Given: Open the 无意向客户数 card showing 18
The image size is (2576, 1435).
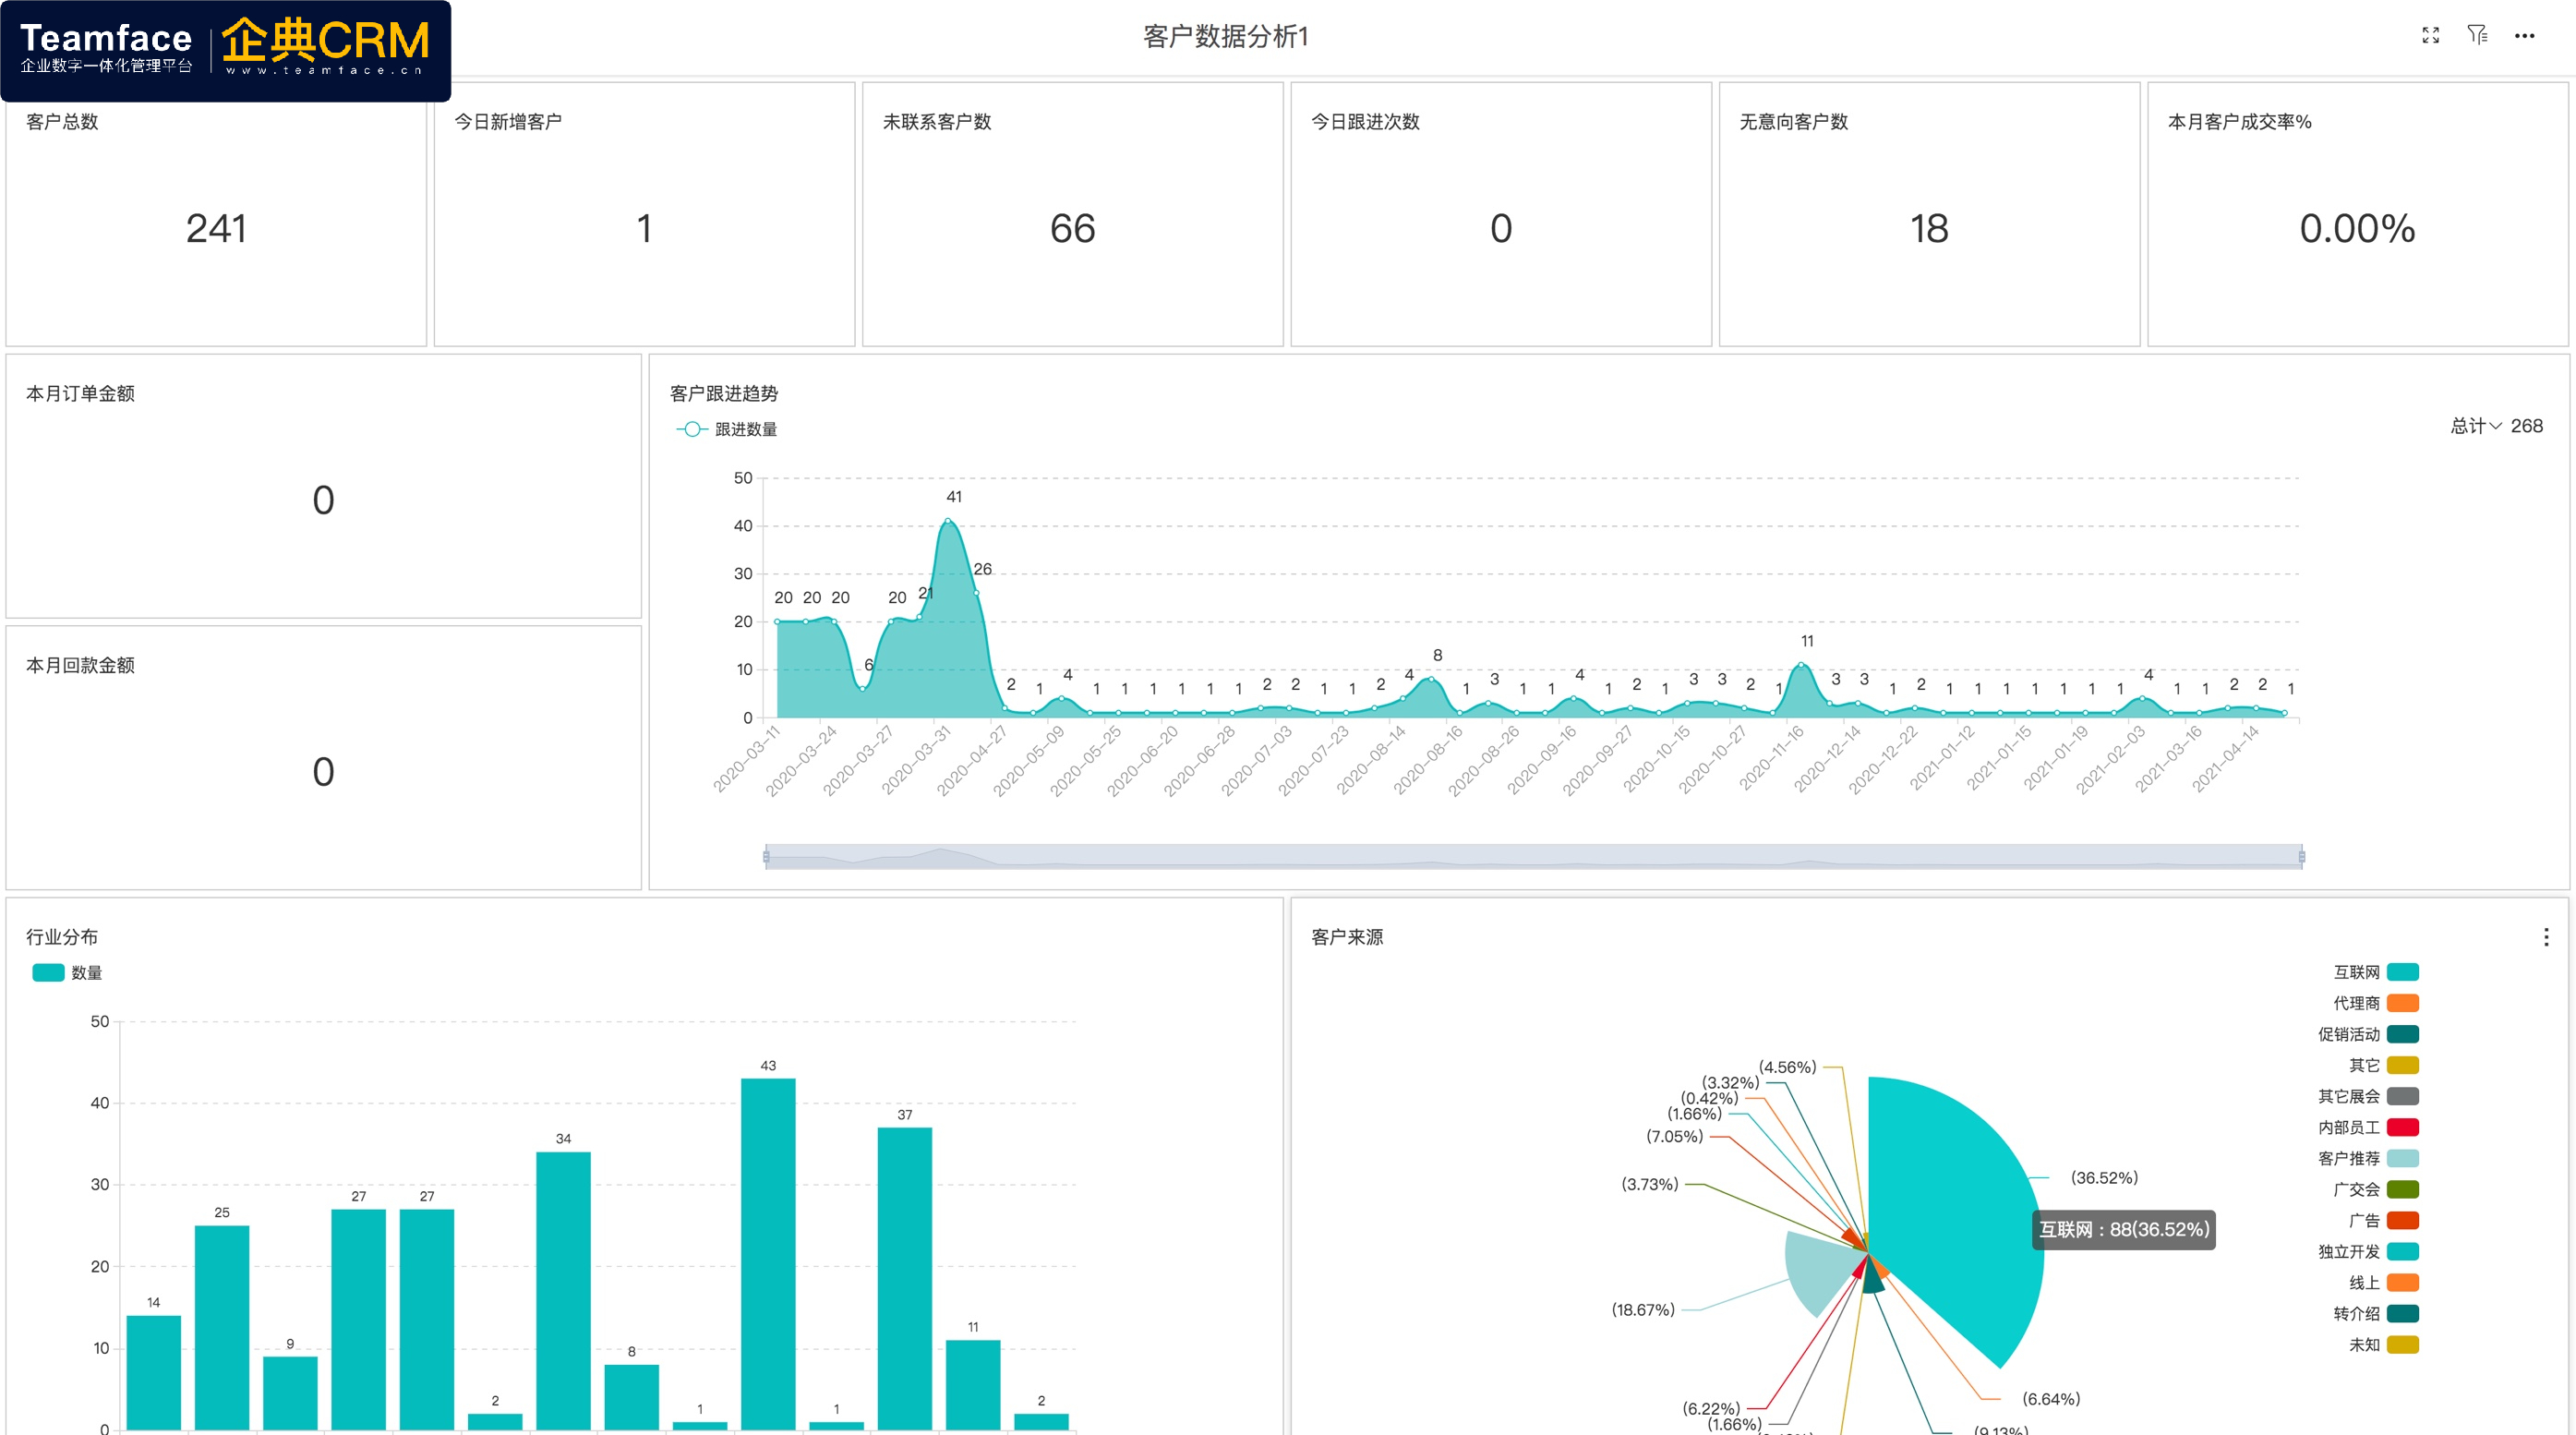Looking at the screenshot, I should point(1929,214).
